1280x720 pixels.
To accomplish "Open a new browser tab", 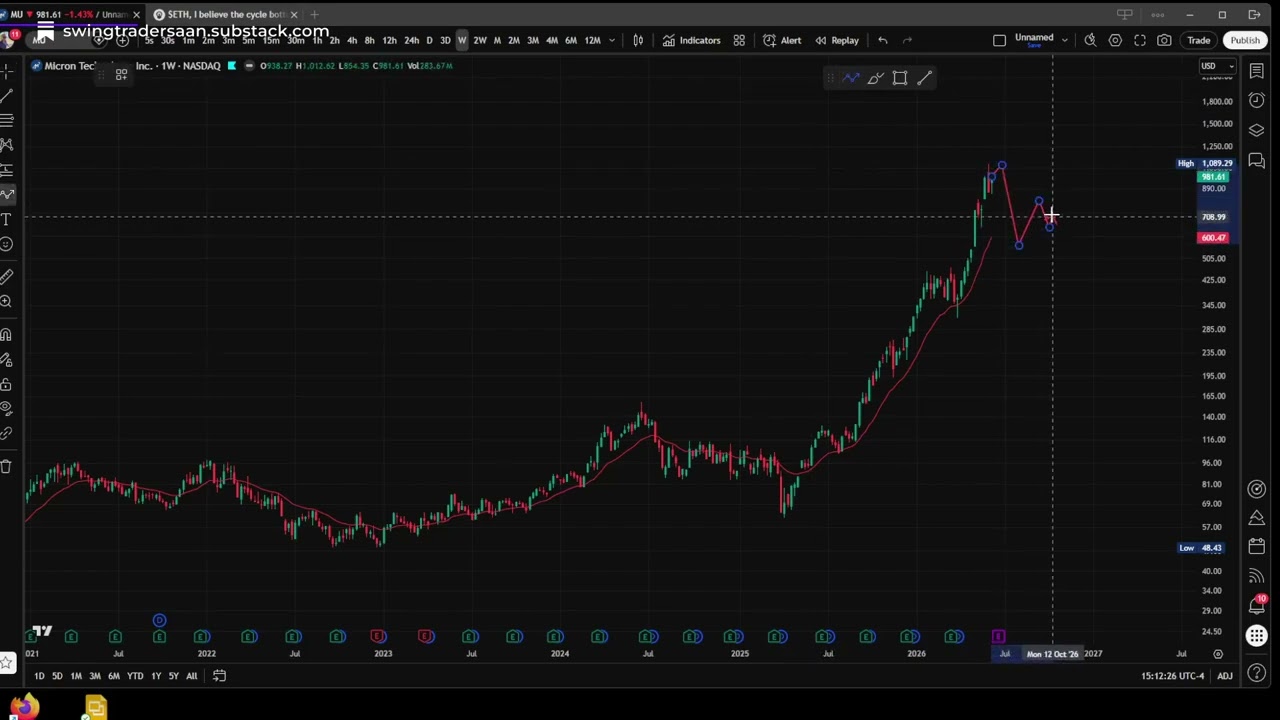I will tap(315, 15).
